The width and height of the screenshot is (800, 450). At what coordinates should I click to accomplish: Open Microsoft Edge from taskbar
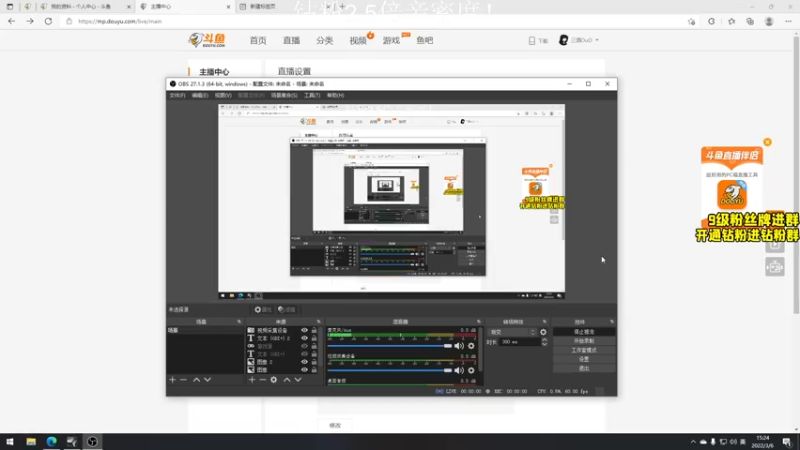pos(52,441)
